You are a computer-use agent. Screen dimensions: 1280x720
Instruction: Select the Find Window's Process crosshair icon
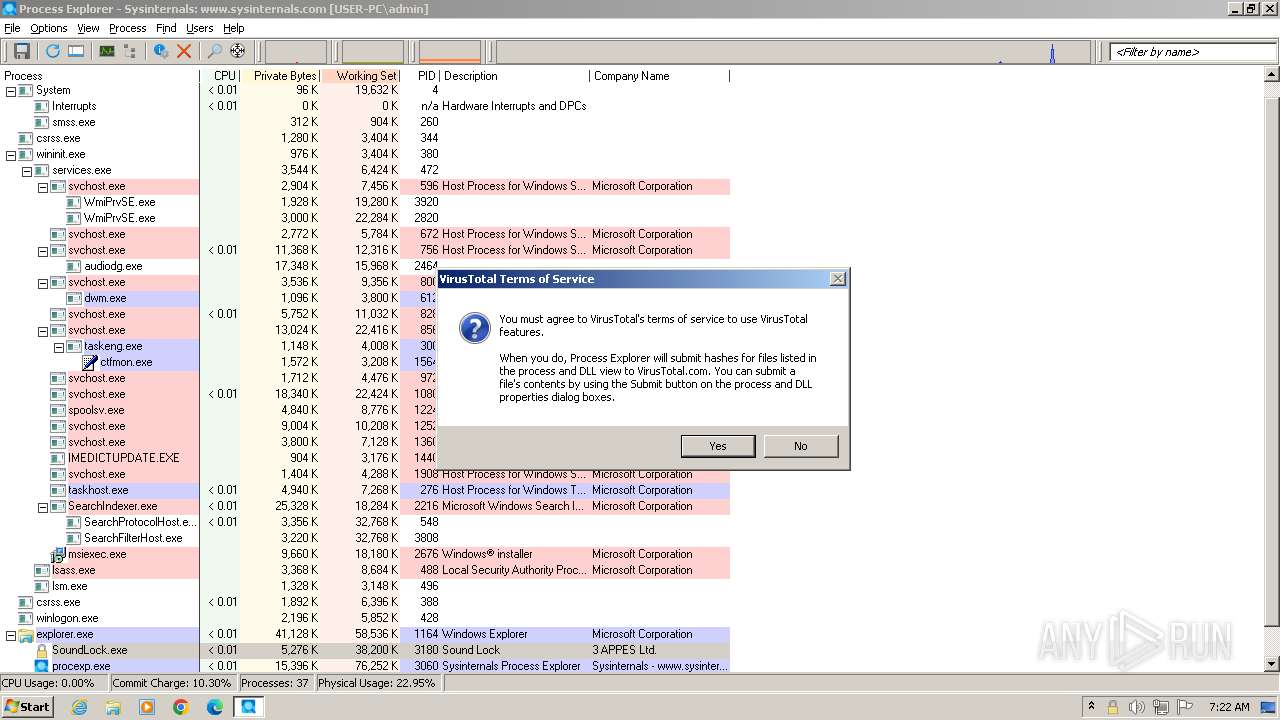(x=237, y=51)
